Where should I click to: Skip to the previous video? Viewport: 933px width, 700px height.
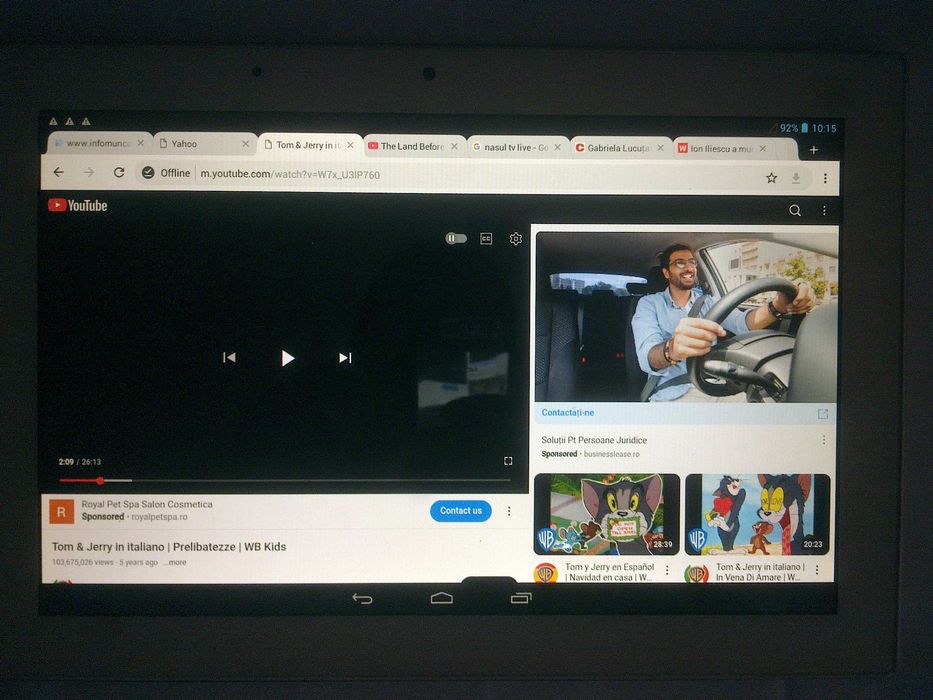tap(229, 357)
